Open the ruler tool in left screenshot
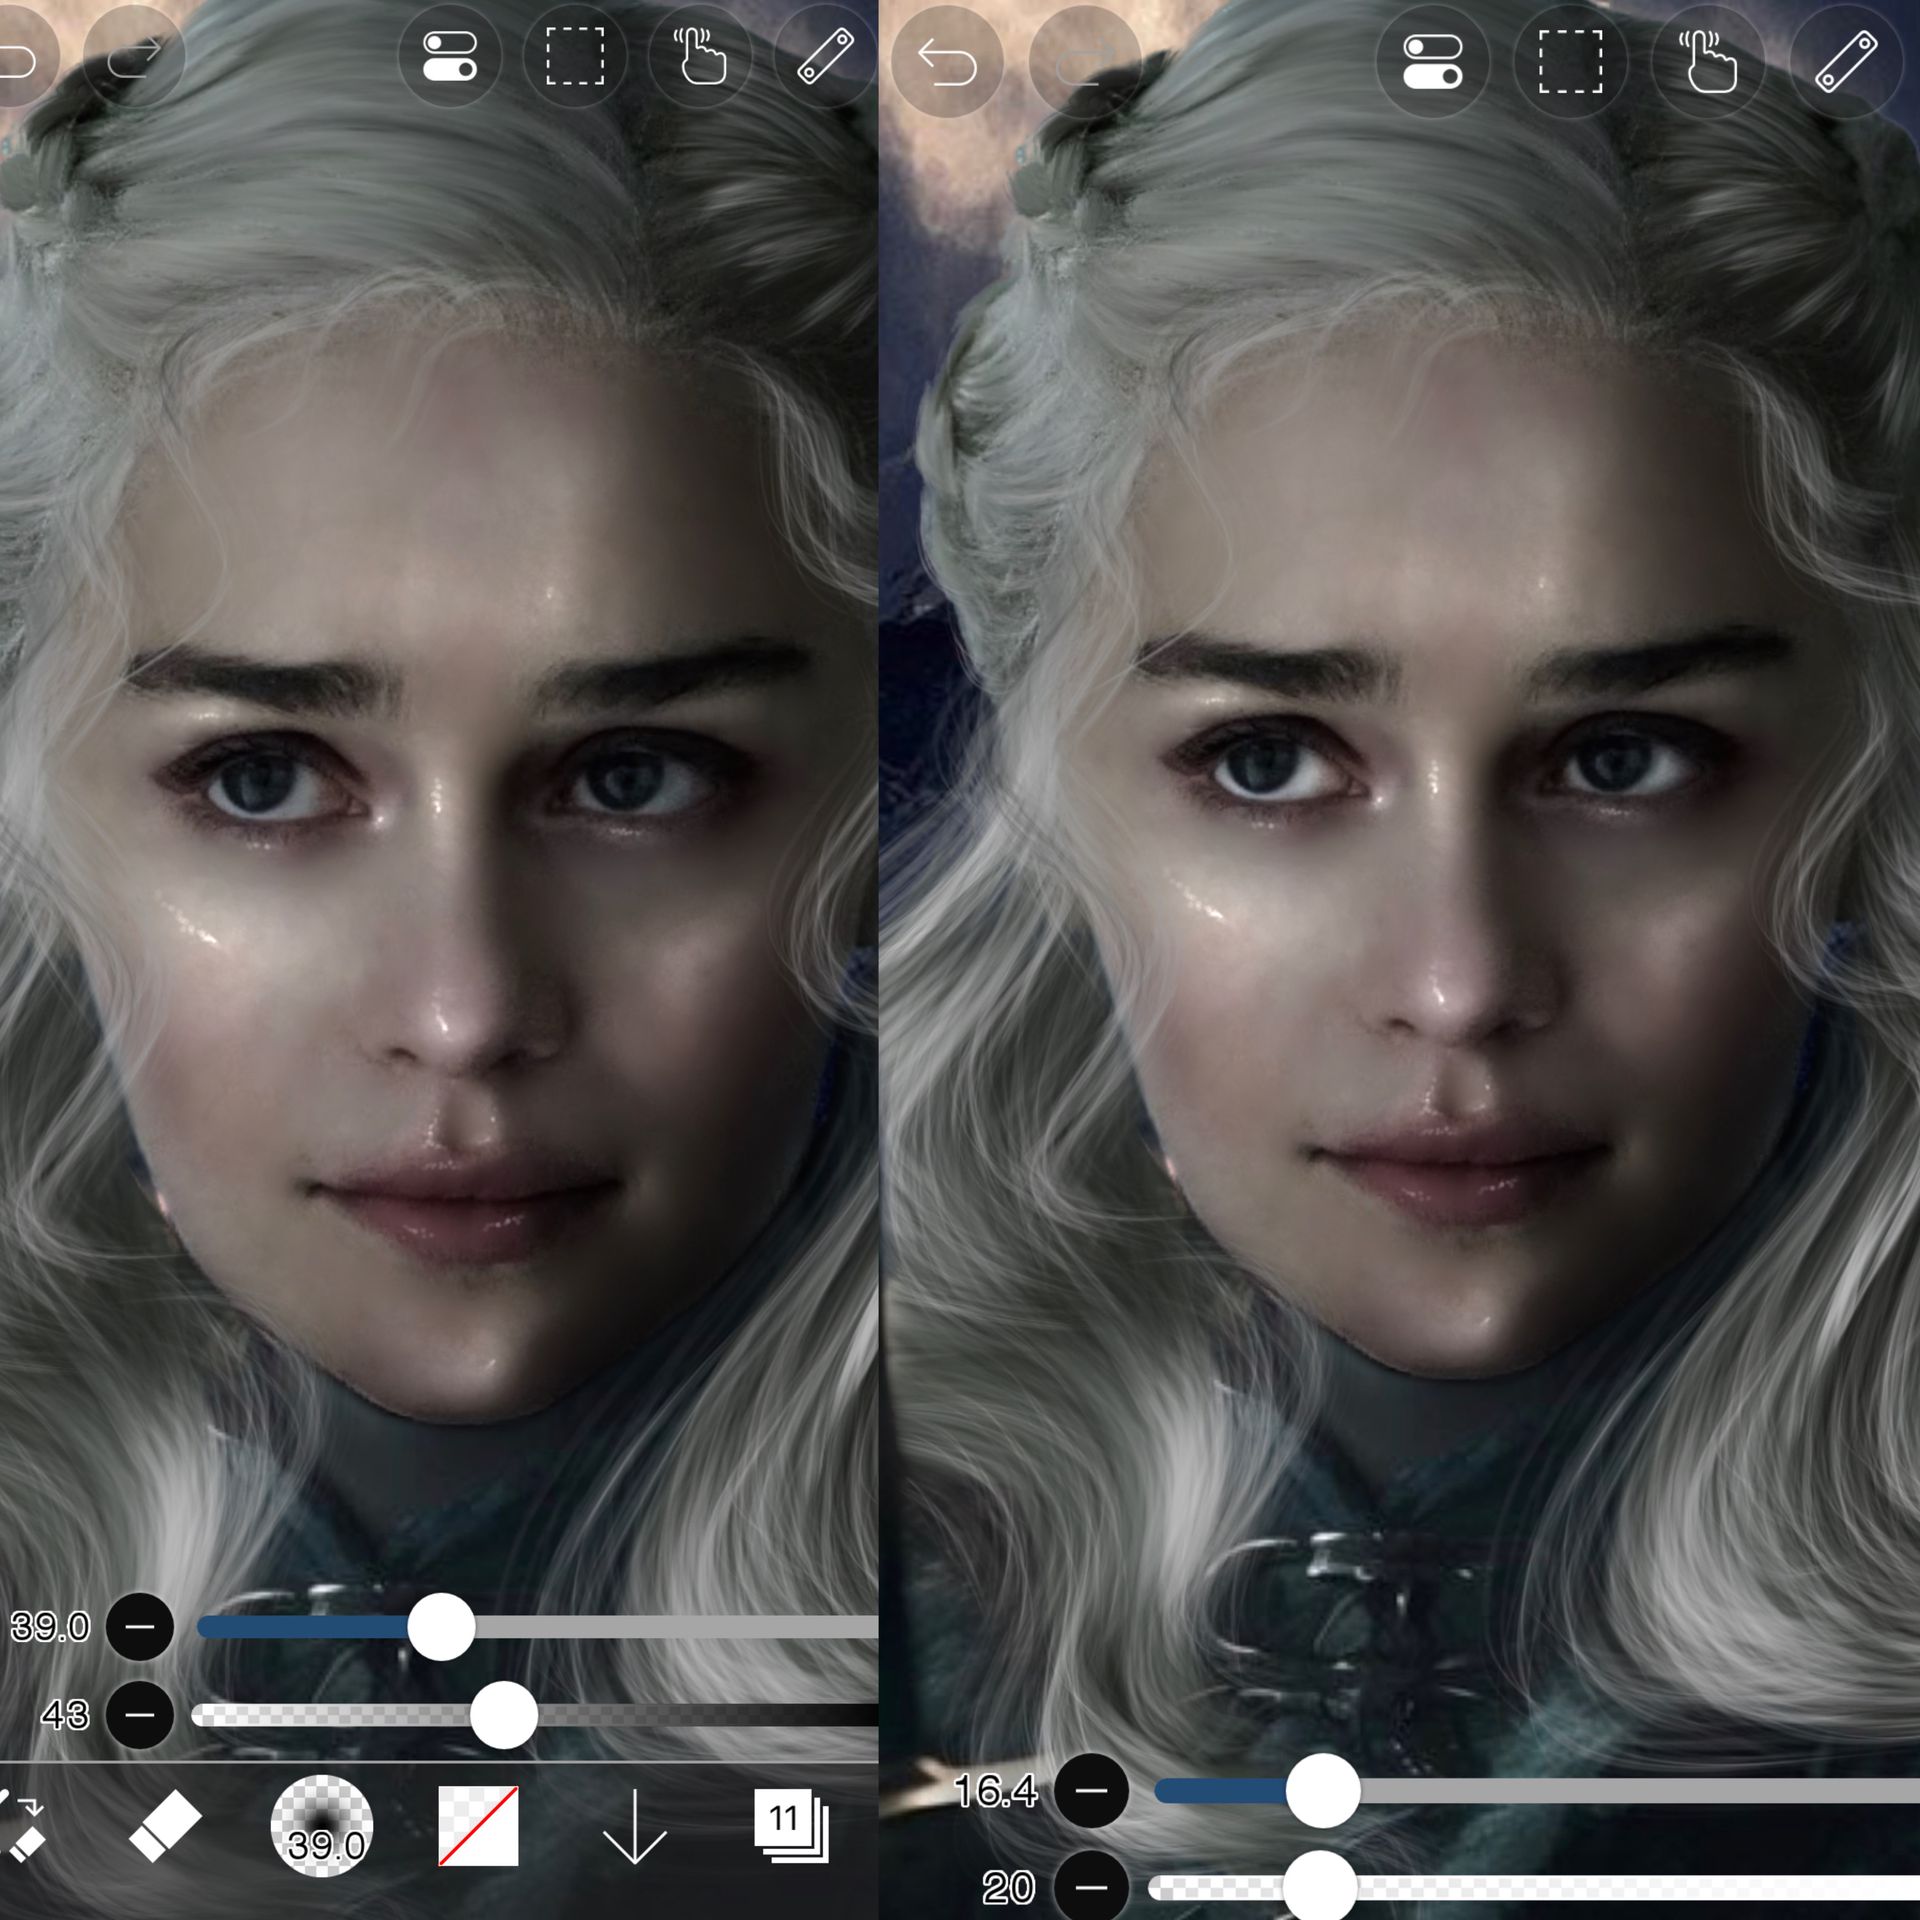The width and height of the screenshot is (1920, 1920). [825, 57]
